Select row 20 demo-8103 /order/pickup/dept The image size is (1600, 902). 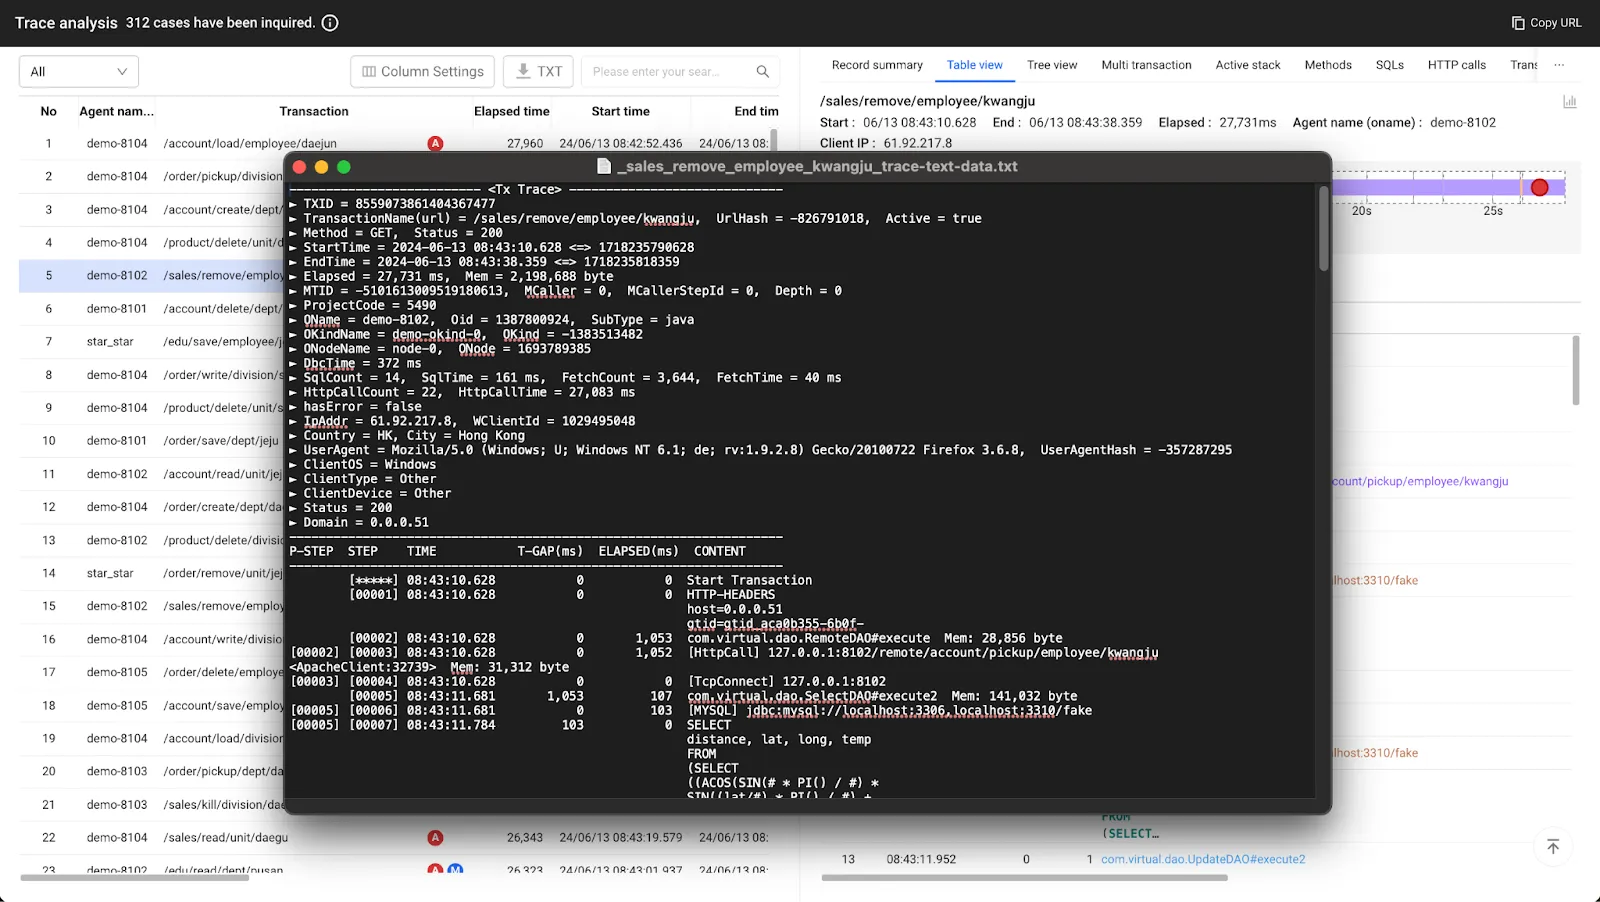[x=152, y=771]
